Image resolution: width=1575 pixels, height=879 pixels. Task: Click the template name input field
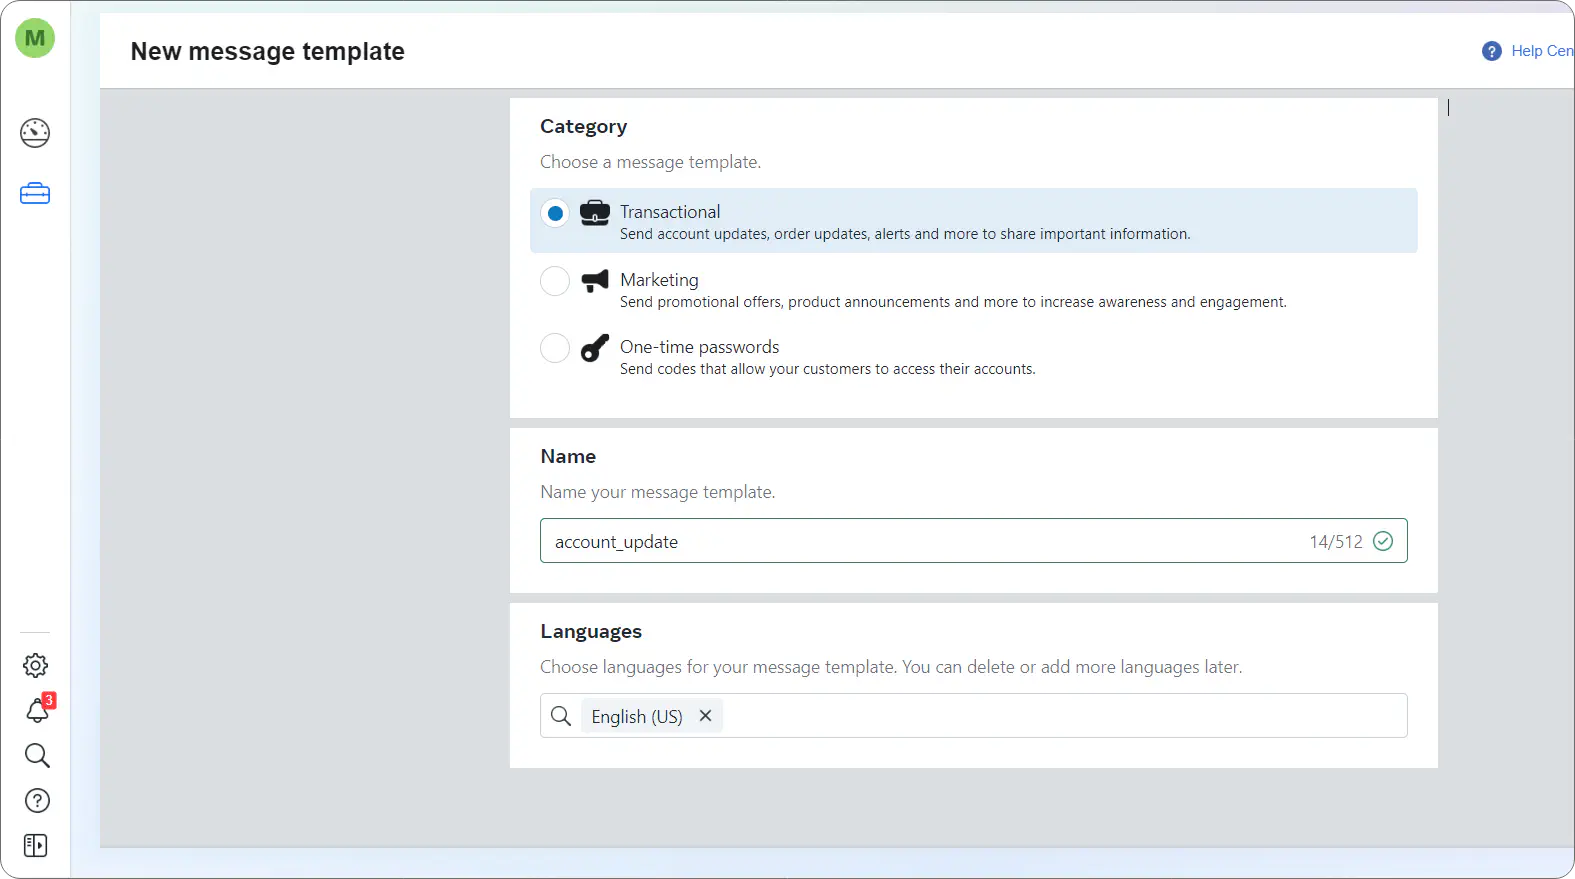coord(973,541)
